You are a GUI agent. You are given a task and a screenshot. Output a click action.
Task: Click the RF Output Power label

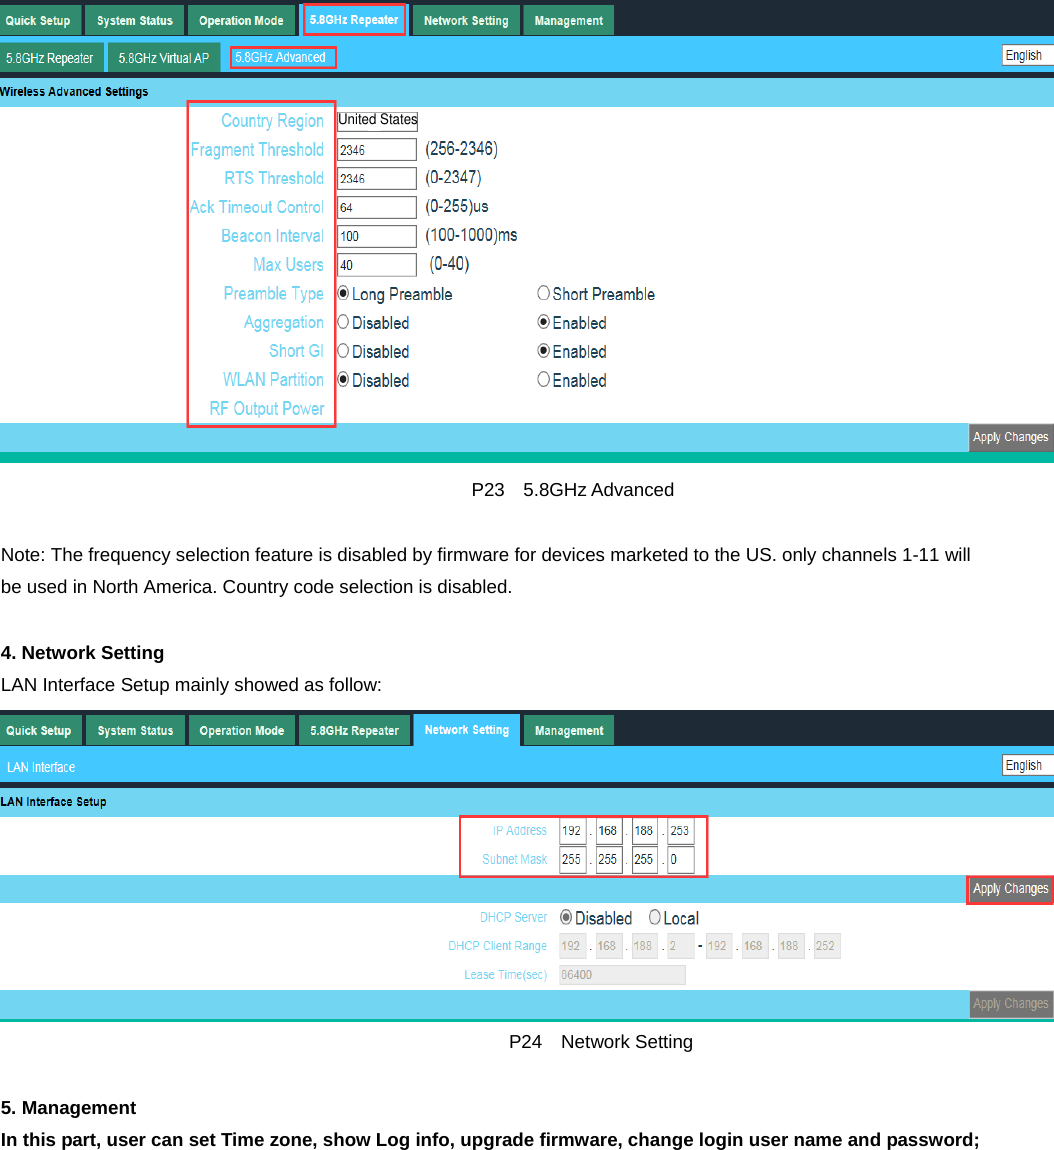click(x=266, y=409)
